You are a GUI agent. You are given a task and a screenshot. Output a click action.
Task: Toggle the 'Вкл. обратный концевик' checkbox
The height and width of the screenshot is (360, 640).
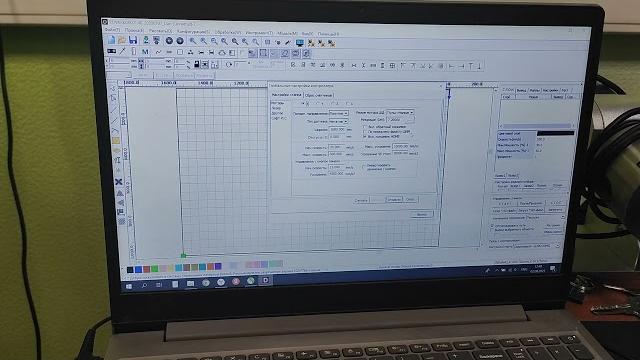point(365,127)
